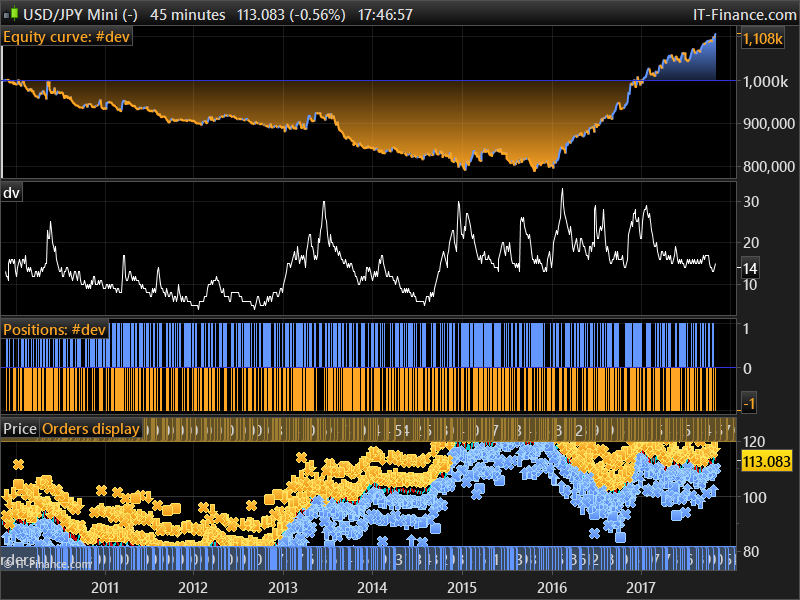Click the 1,000k level on equity axis
800x600 pixels.
pos(766,81)
